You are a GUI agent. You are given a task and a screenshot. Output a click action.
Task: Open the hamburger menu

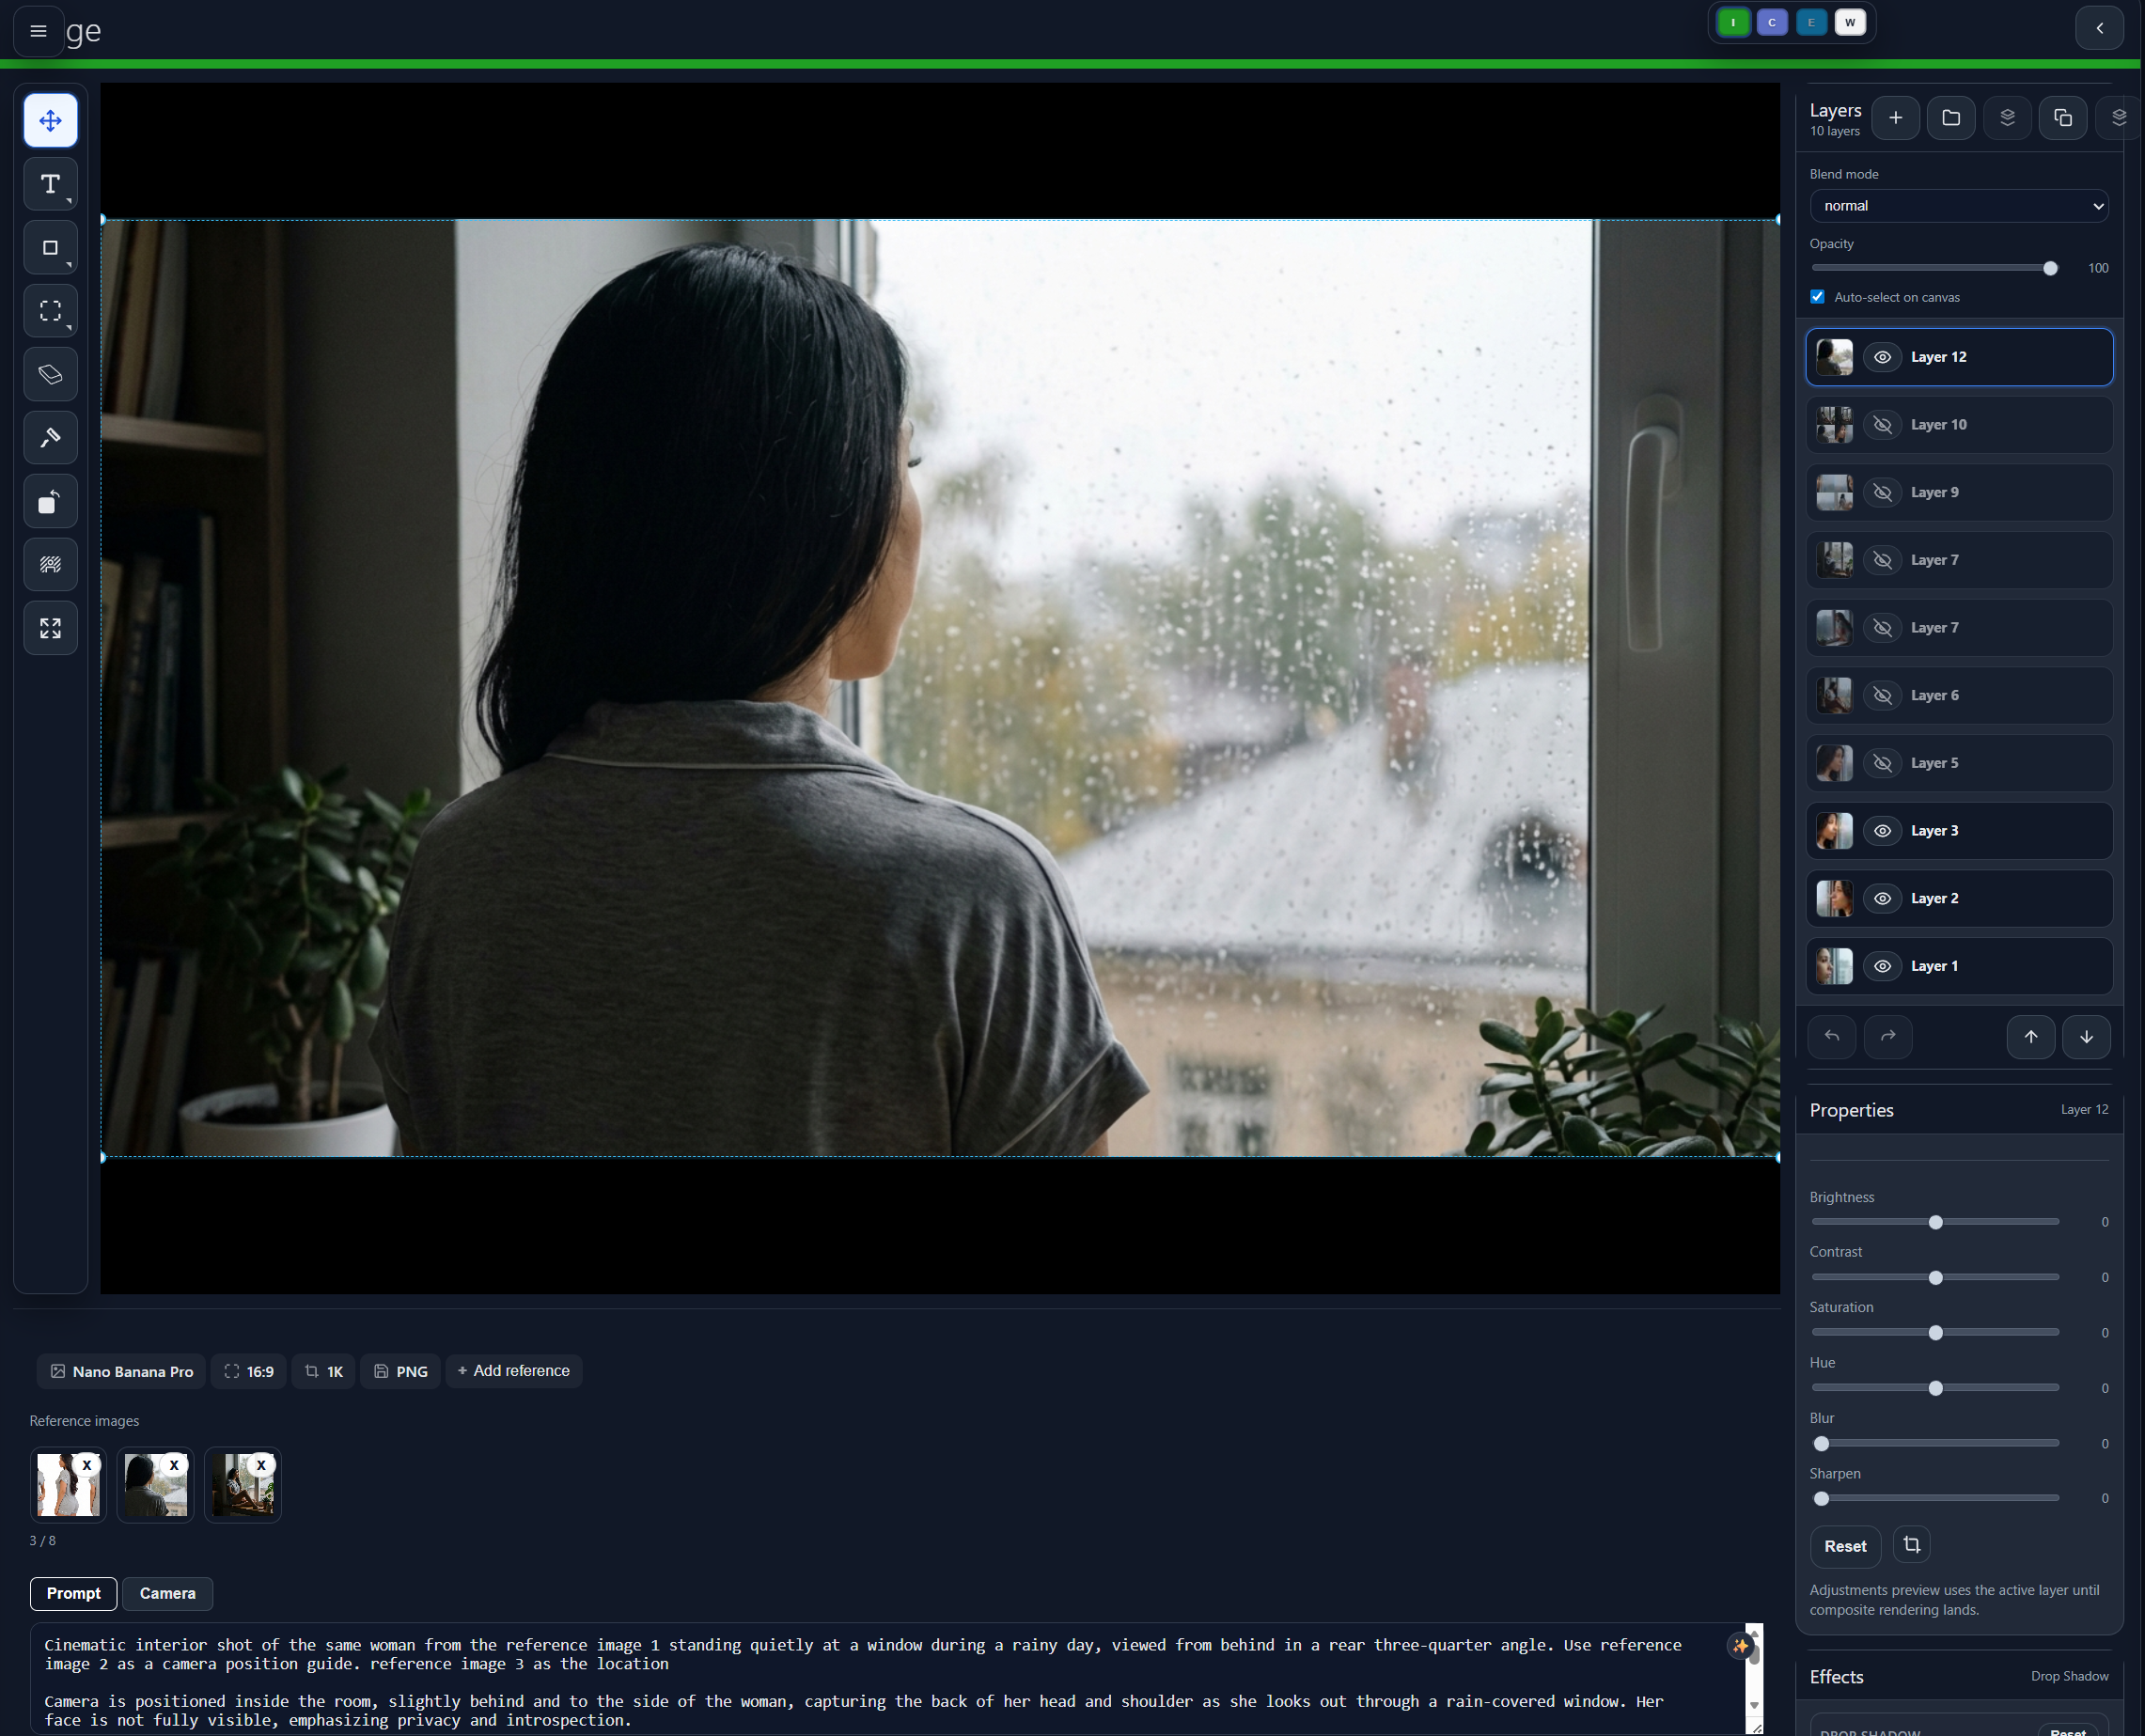pos(38,31)
